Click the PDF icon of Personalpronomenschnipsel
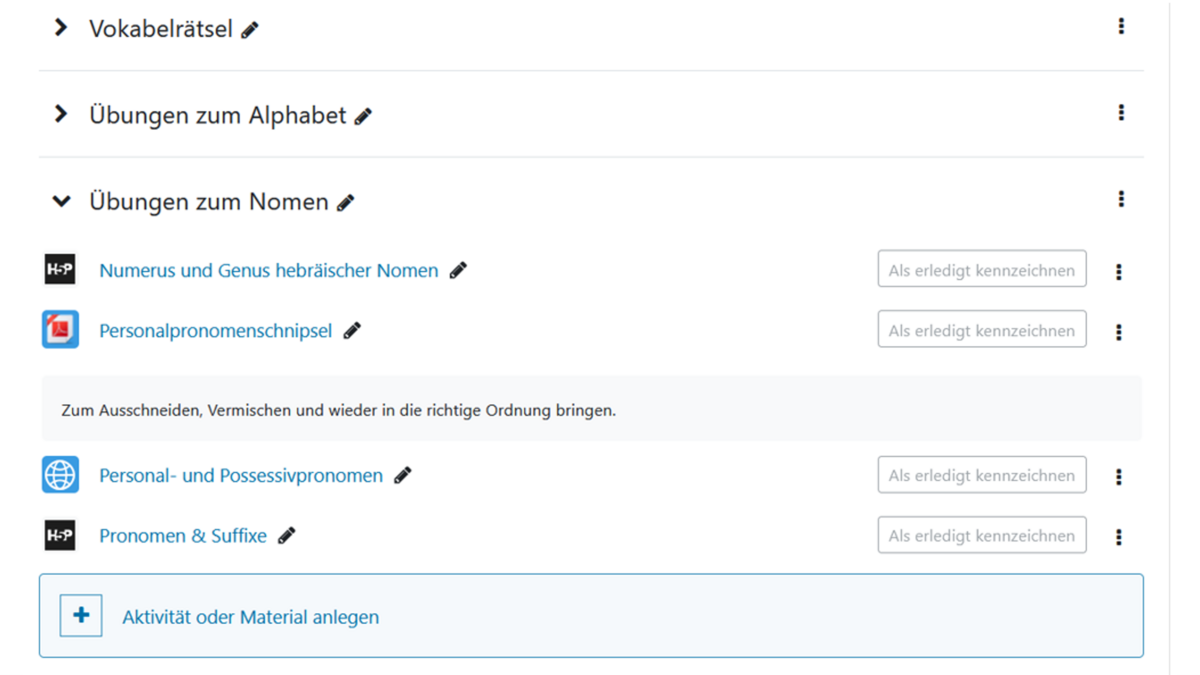 [60, 330]
